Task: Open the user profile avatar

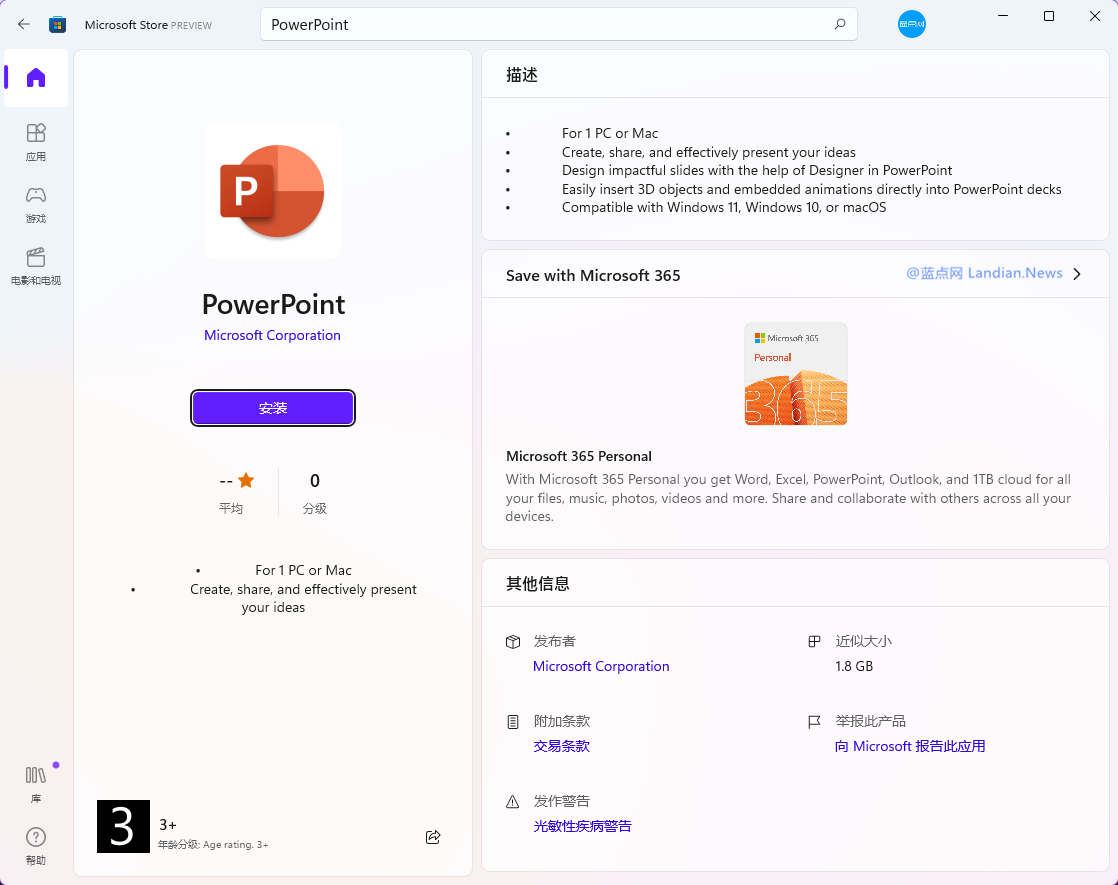Action: click(911, 24)
